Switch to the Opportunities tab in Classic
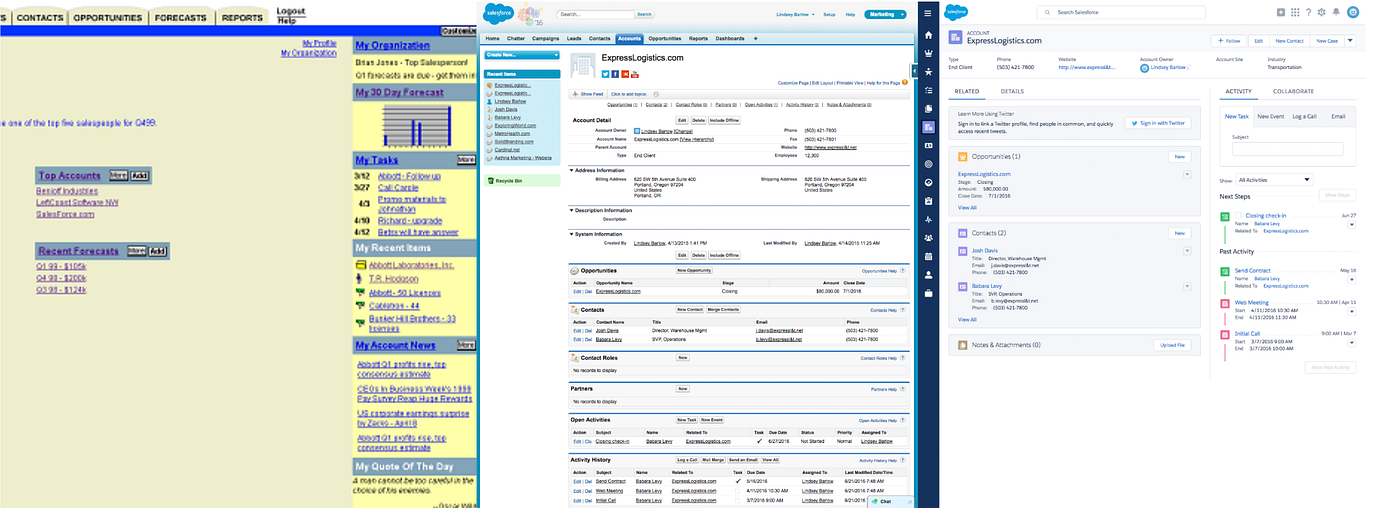Image resolution: width=1400 pixels, height=508 pixels. pyautogui.click(x=665, y=38)
